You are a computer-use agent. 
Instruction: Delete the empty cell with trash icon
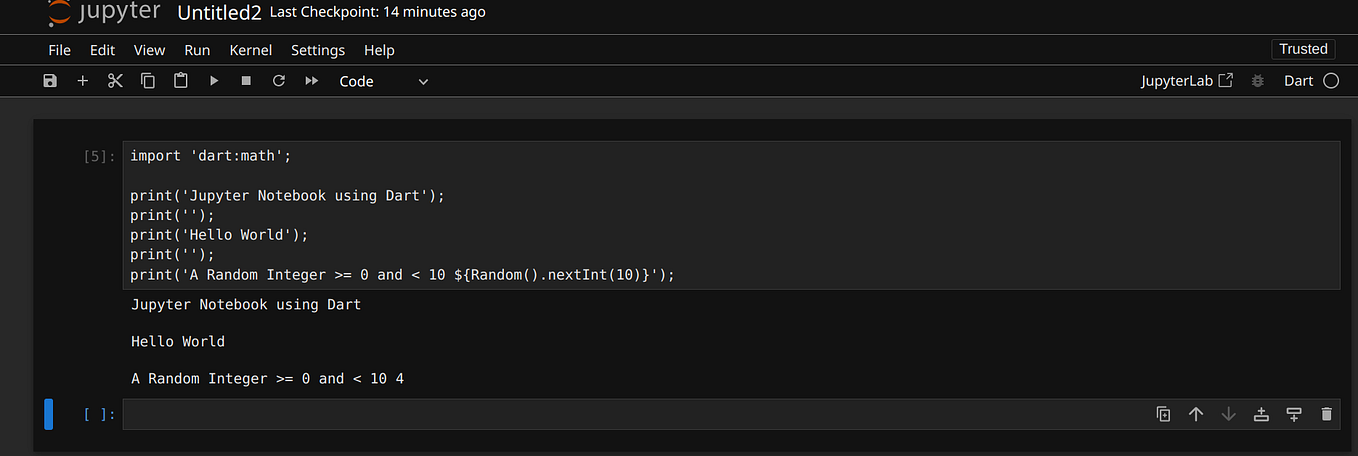tap(1327, 414)
